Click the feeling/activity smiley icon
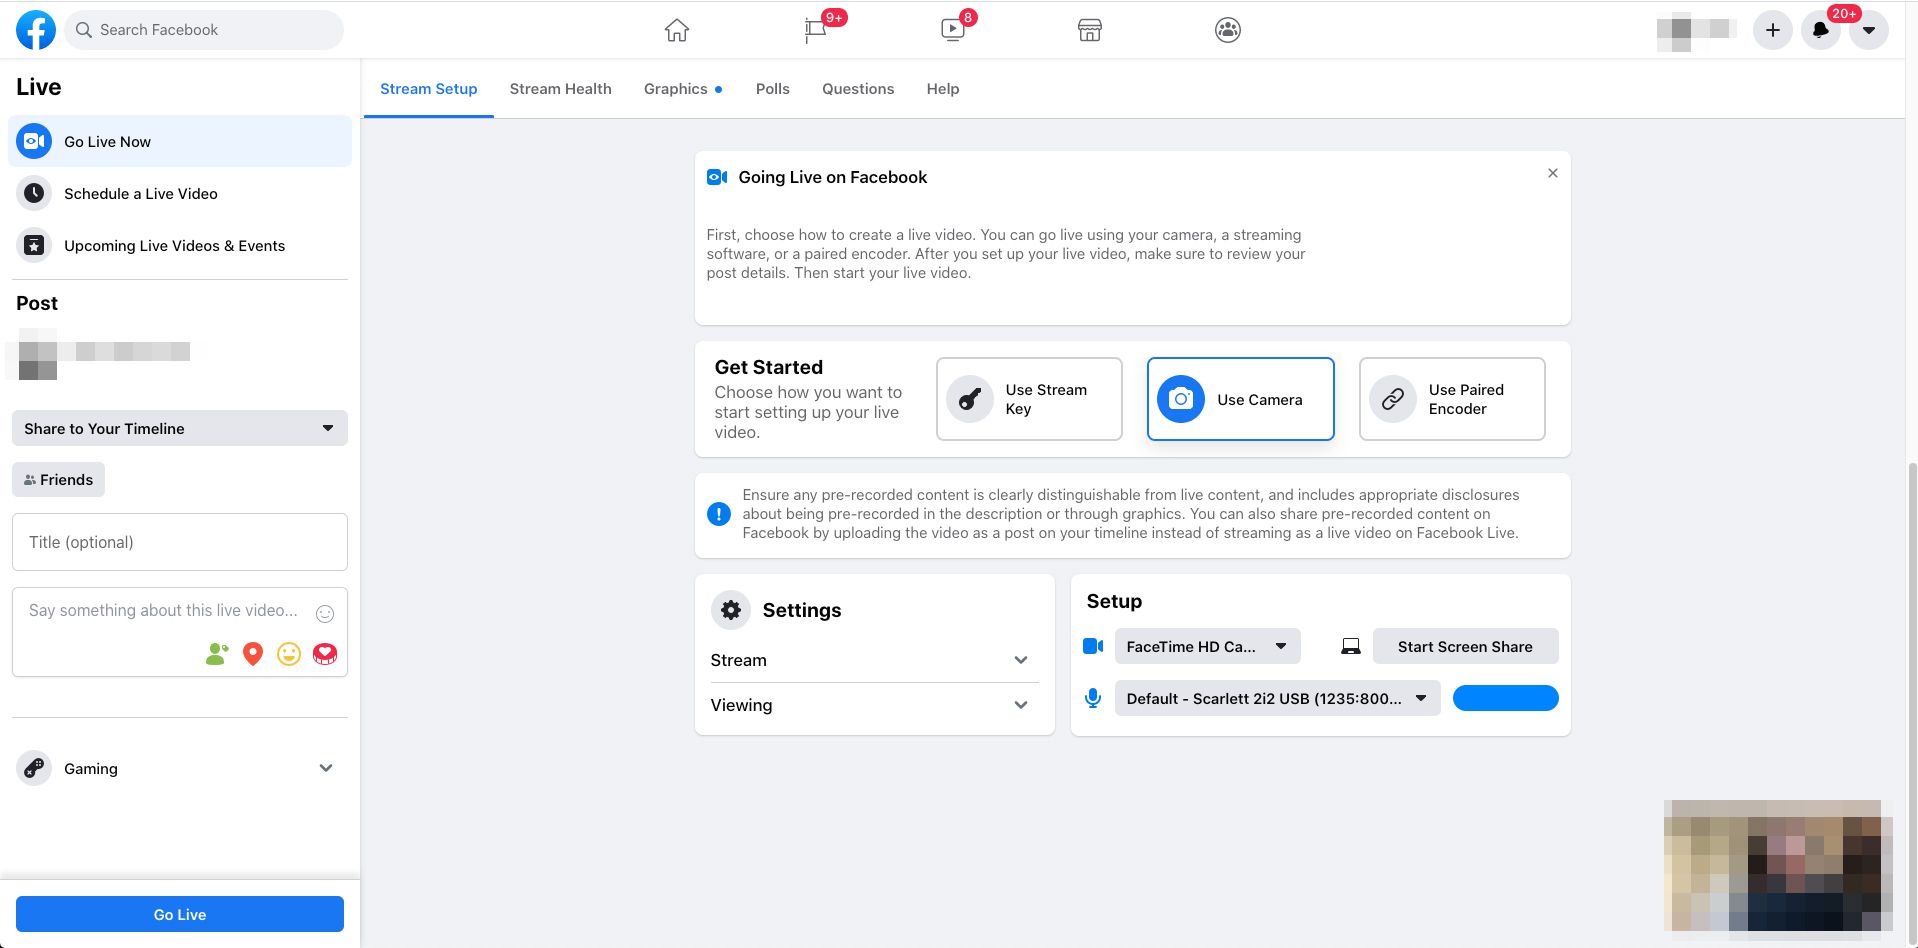 coord(289,654)
